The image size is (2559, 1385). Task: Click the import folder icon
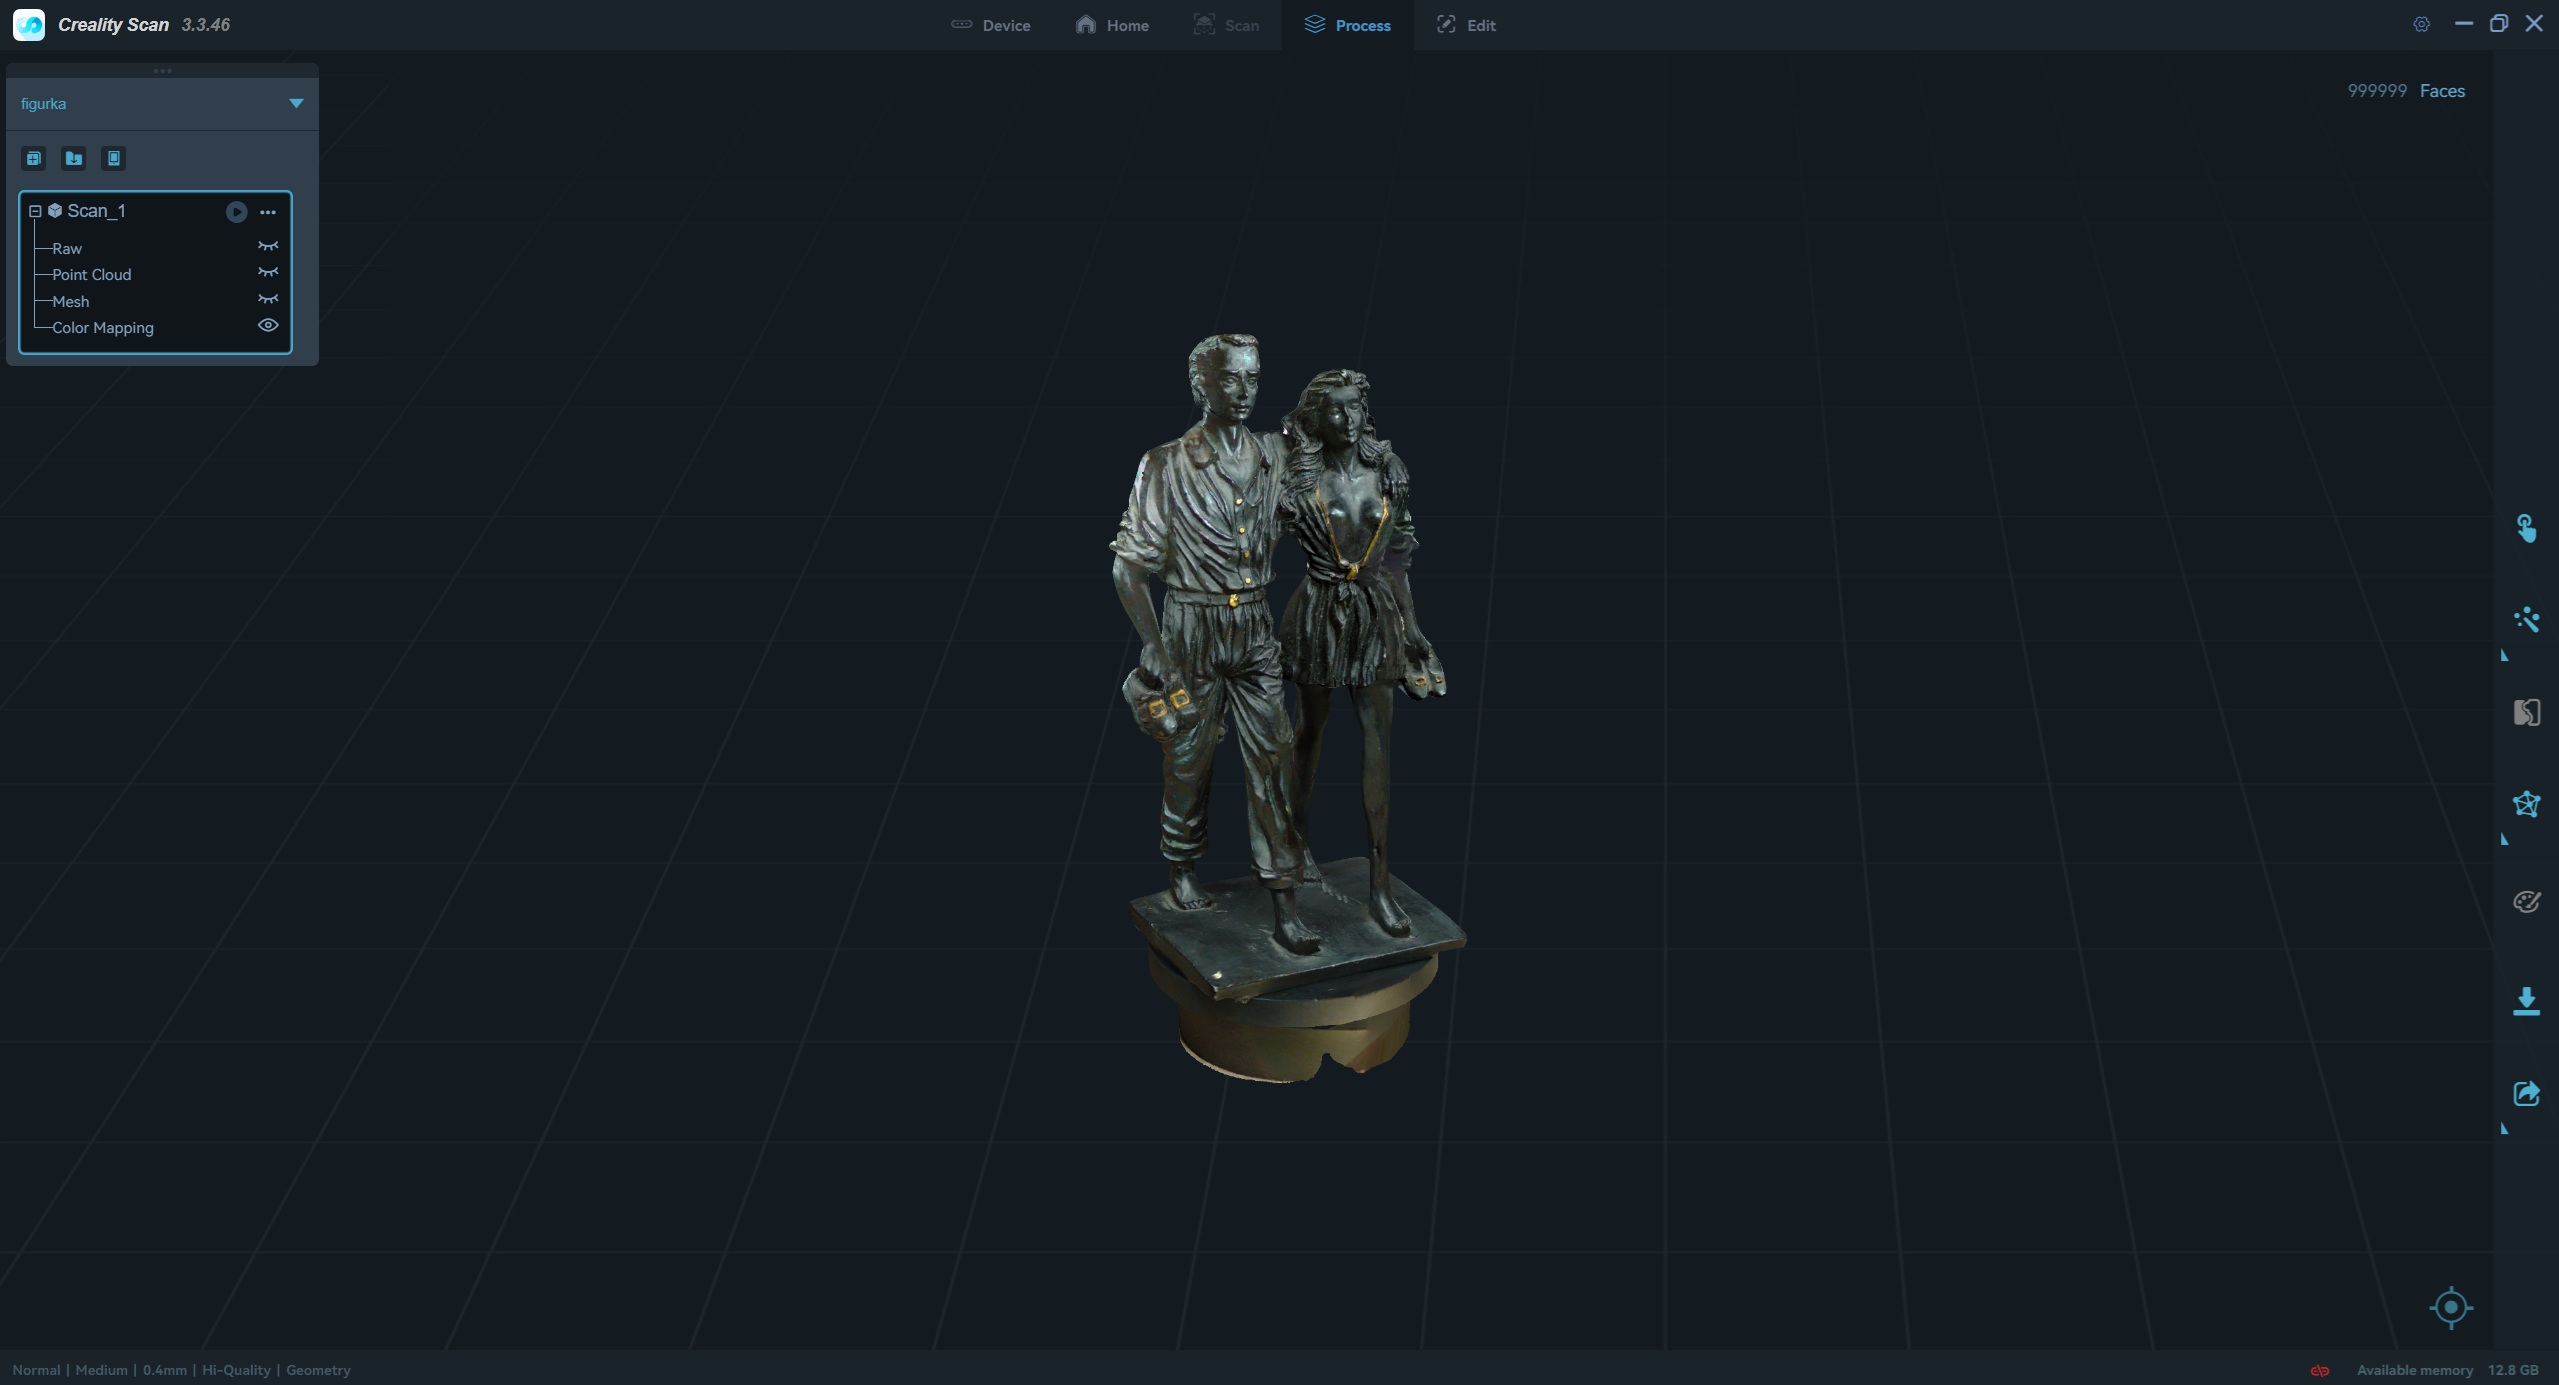pos(74,158)
